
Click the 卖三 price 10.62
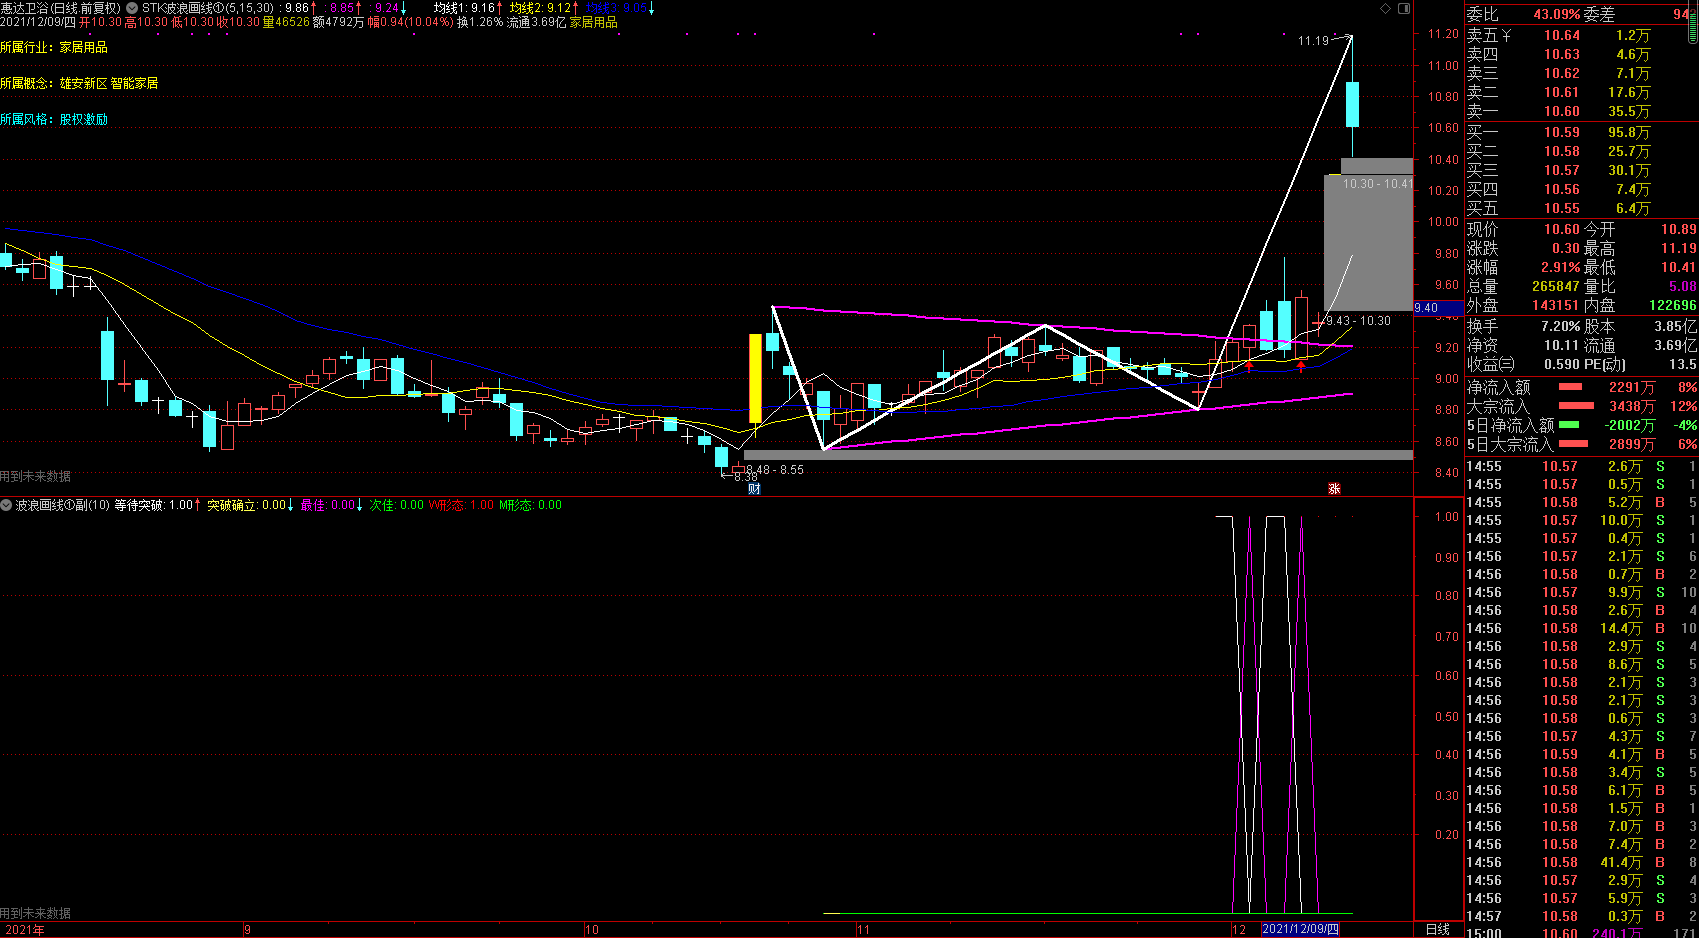[1561, 74]
